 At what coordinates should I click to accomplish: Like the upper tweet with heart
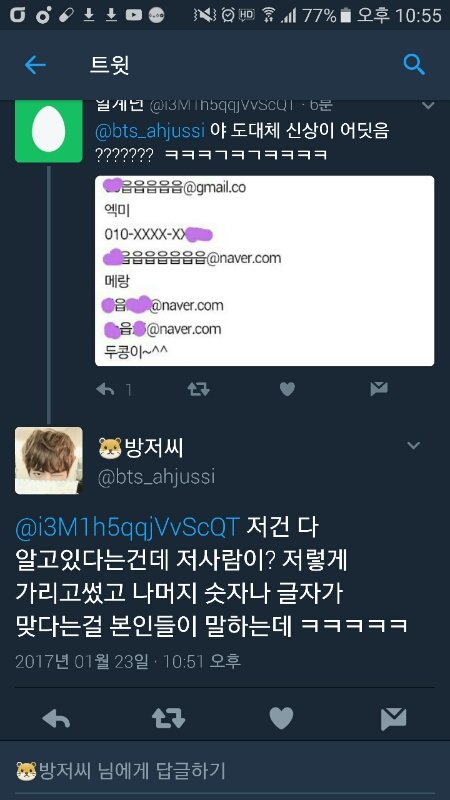pos(287,390)
